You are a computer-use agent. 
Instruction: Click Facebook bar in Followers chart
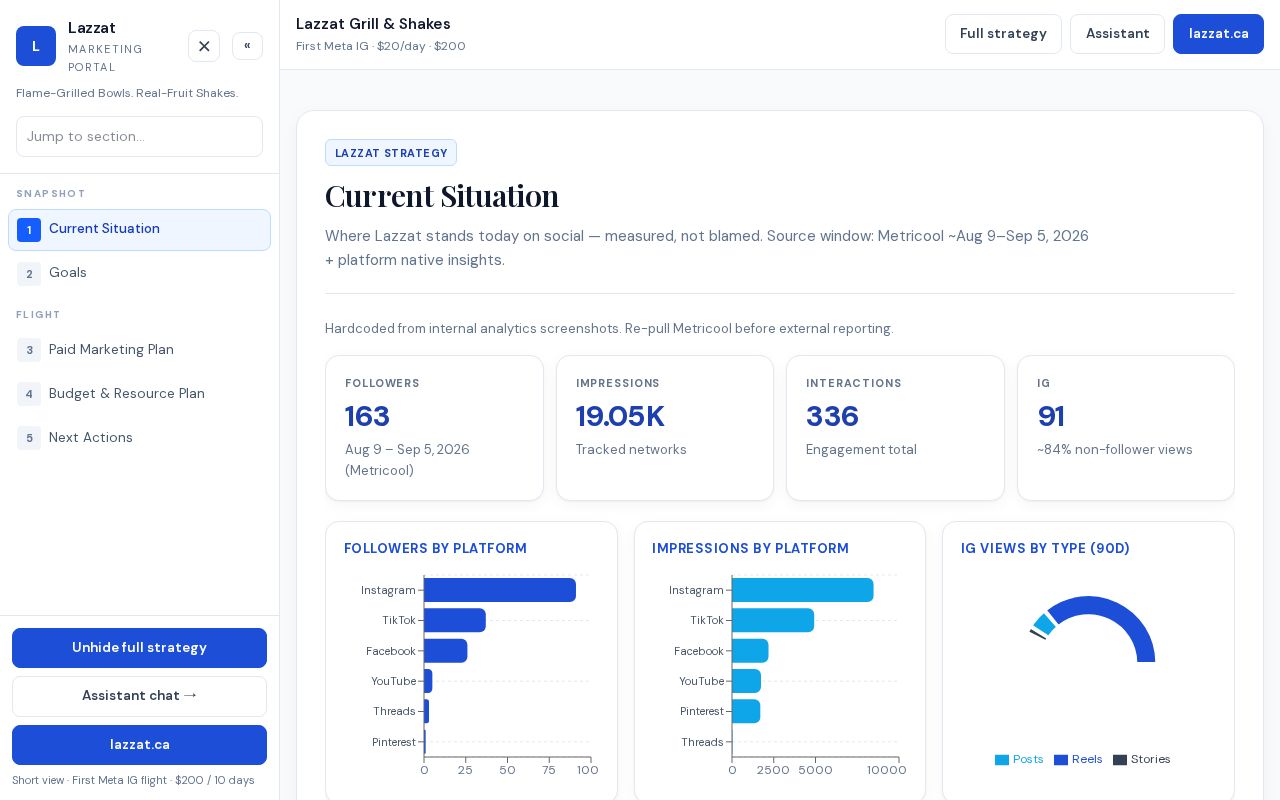tap(446, 651)
